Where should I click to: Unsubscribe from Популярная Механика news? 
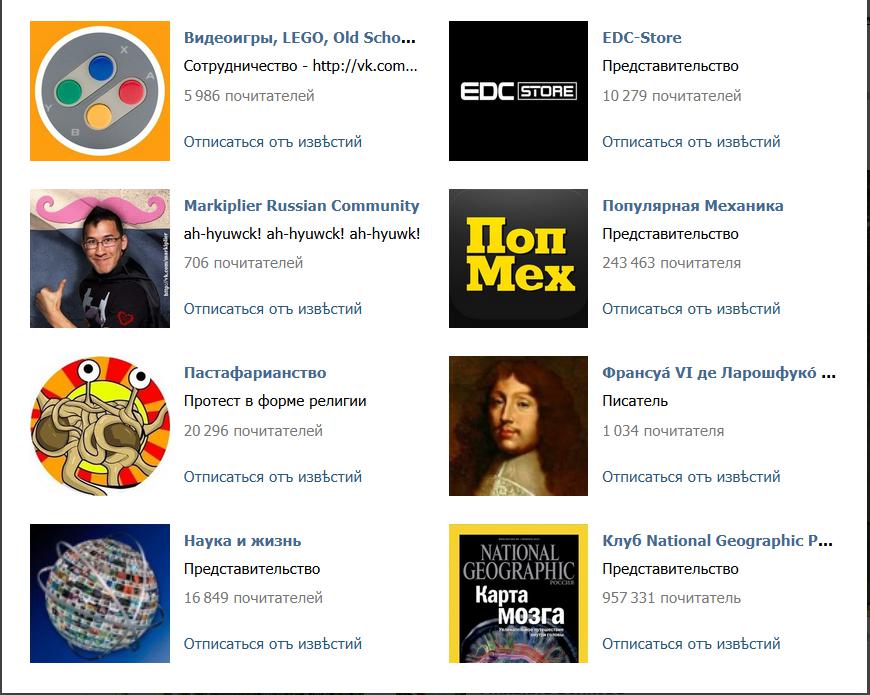(691, 309)
